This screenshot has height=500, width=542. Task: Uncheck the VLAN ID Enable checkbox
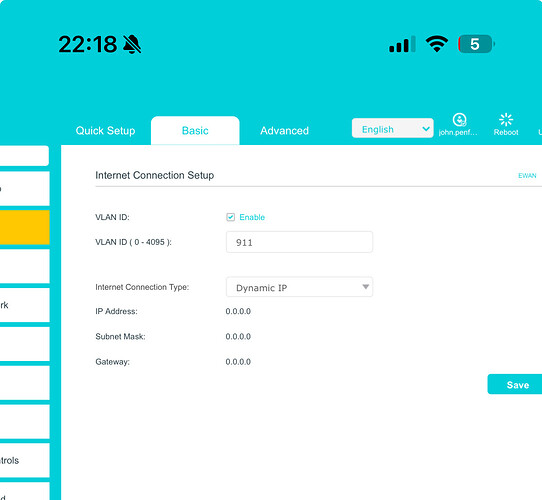[231, 217]
